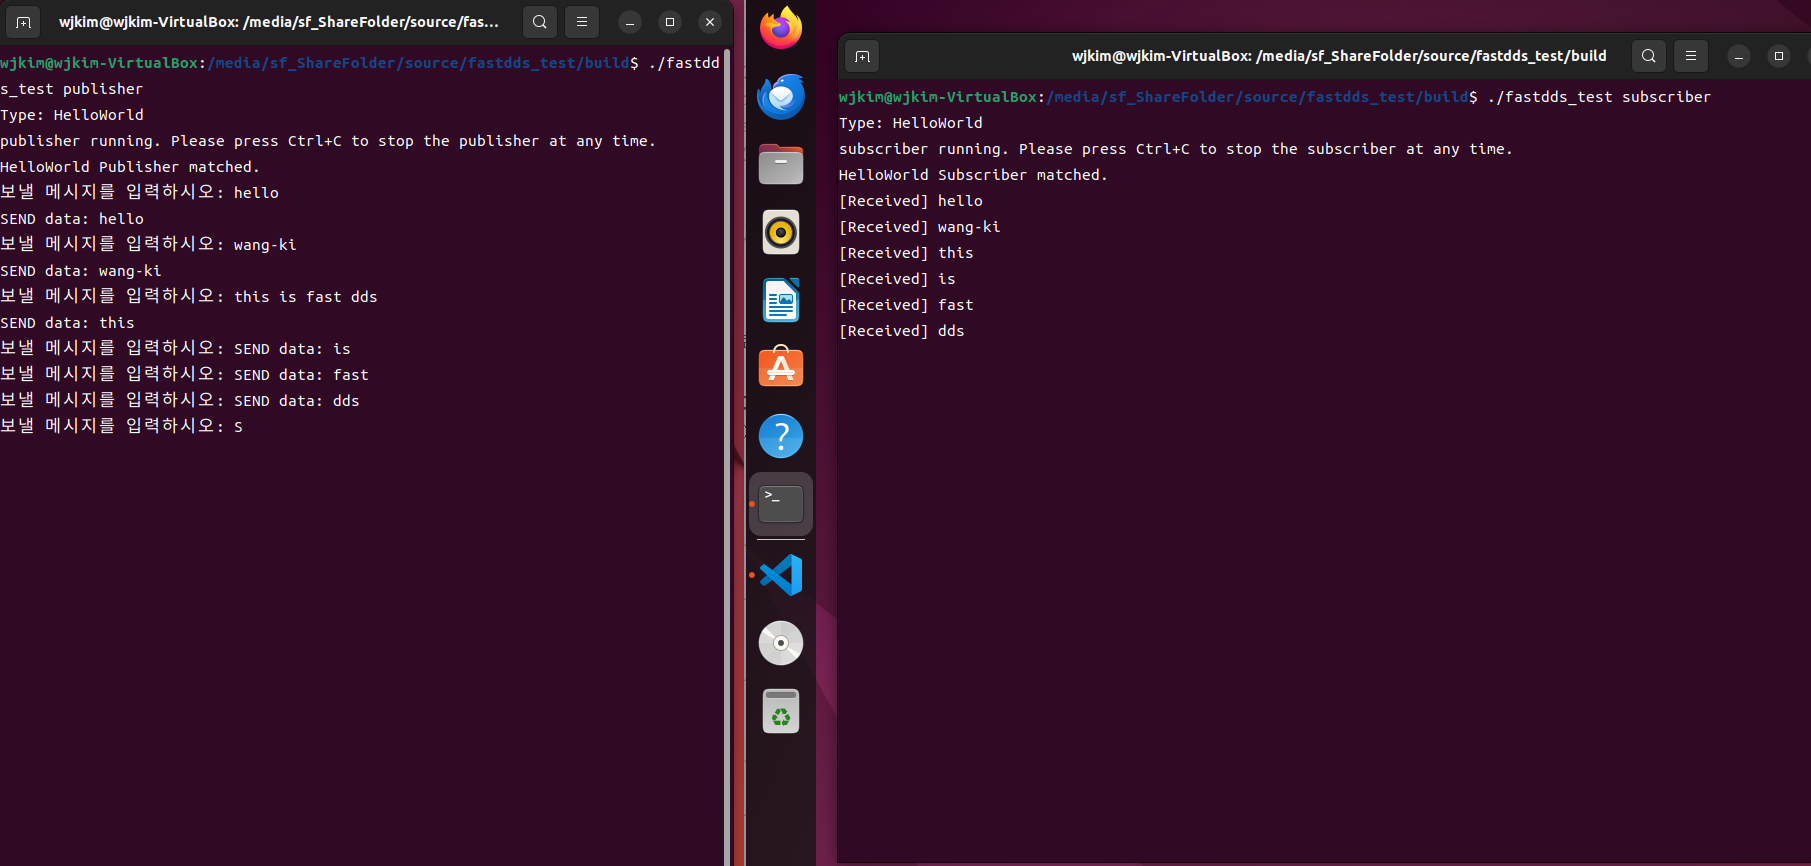
Task: Search in the subscriber terminal window
Action: (1649, 56)
